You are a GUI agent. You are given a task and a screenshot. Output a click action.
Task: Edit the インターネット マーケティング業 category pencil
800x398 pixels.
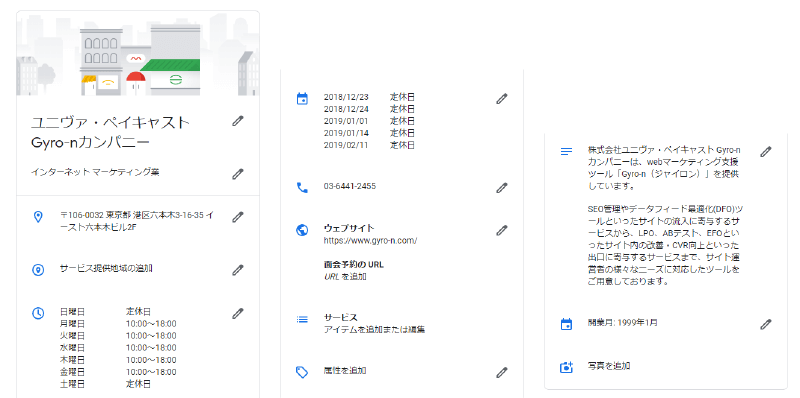(238, 174)
